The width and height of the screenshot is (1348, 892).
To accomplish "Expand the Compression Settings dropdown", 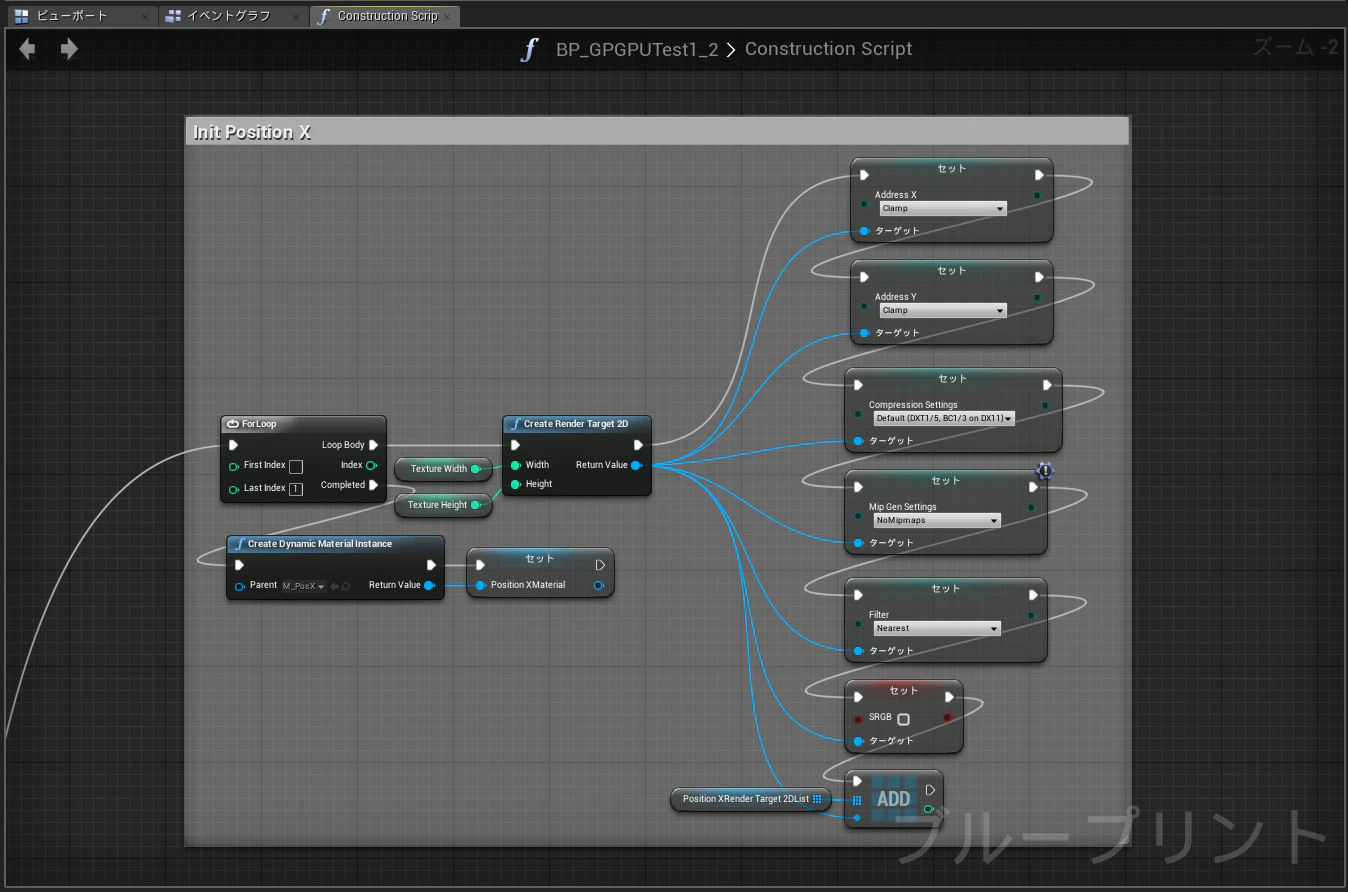I will (x=944, y=418).
